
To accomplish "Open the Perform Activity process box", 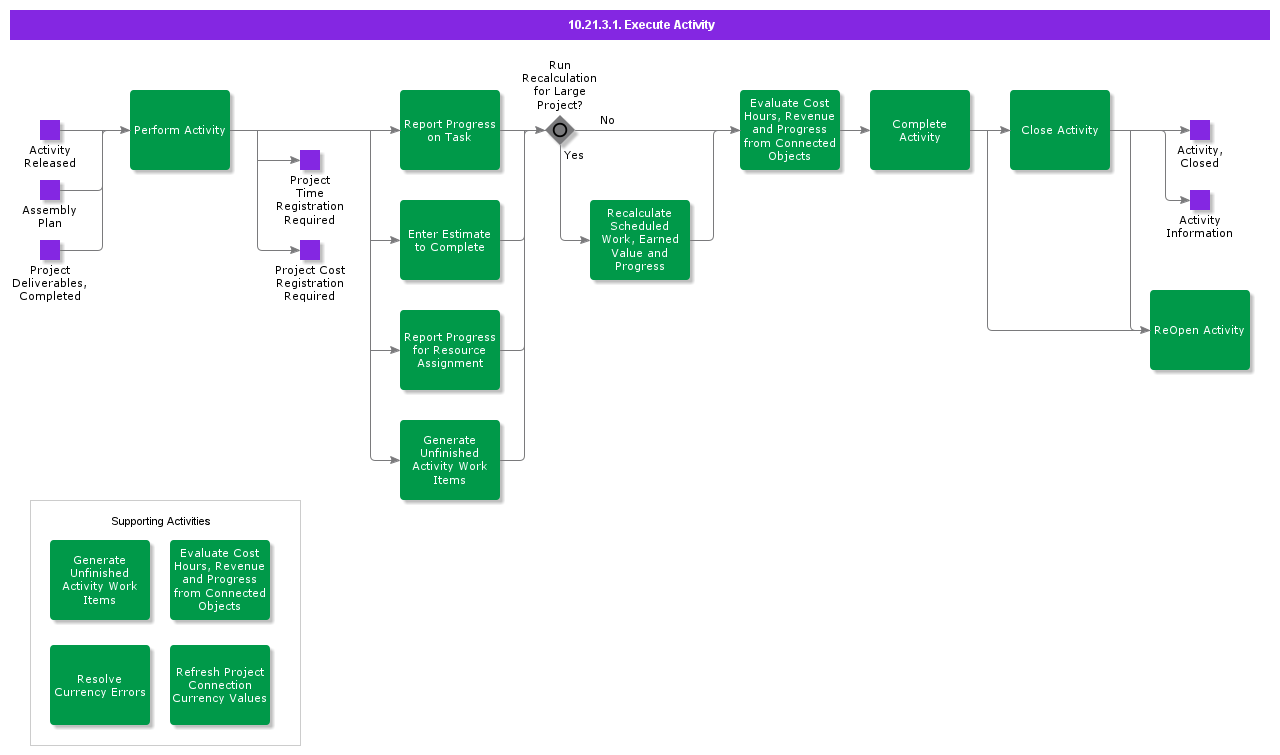I will coord(180,130).
